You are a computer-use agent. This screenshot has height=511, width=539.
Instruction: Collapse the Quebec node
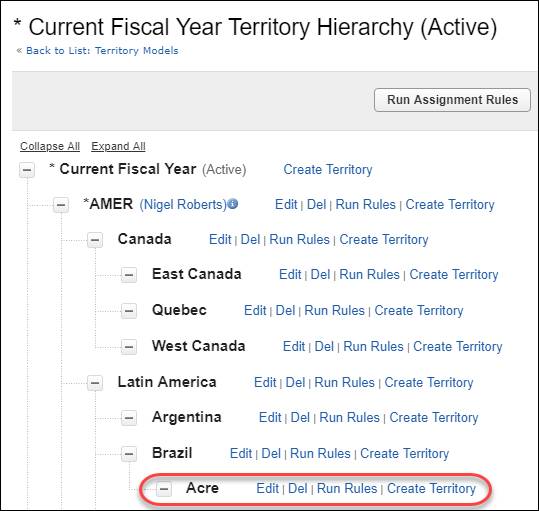(129, 311)
